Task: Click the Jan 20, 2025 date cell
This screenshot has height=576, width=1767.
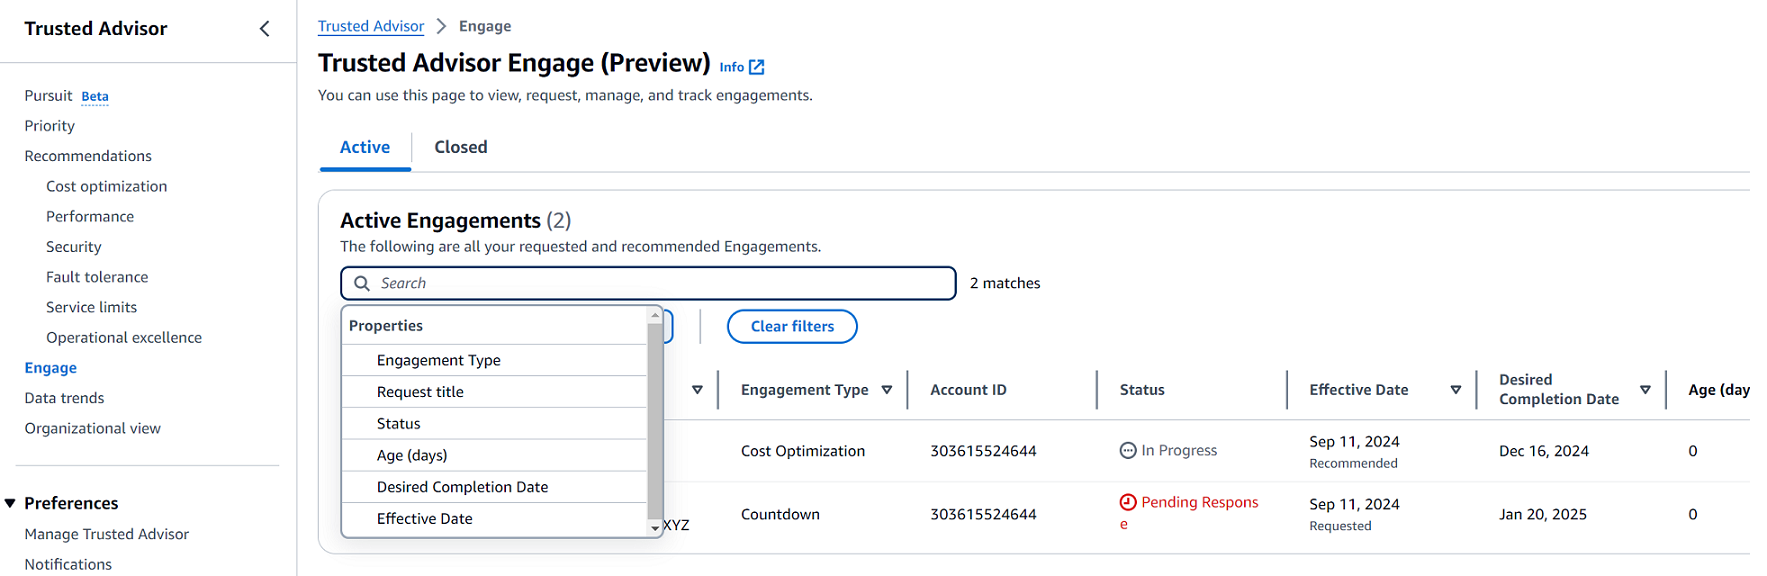Action: 1543,514
